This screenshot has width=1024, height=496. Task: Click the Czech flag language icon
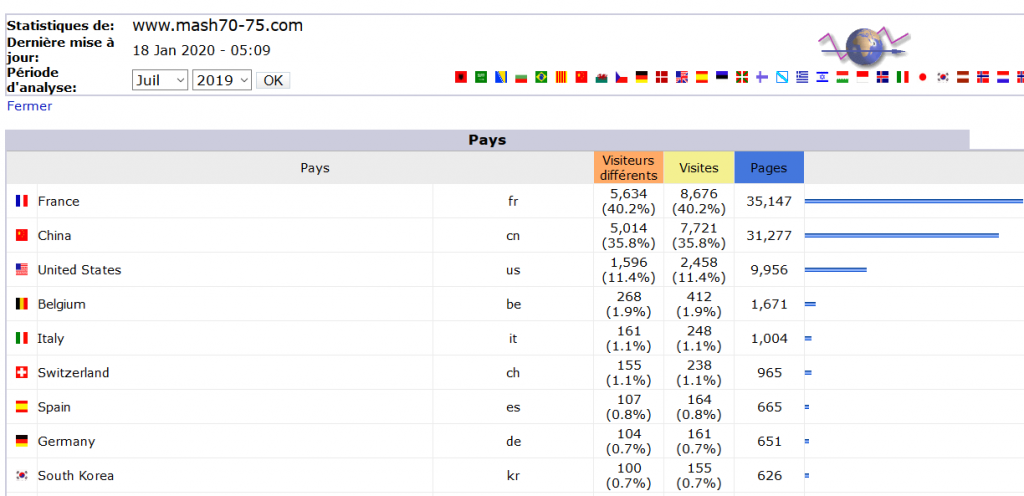[621, 78]
